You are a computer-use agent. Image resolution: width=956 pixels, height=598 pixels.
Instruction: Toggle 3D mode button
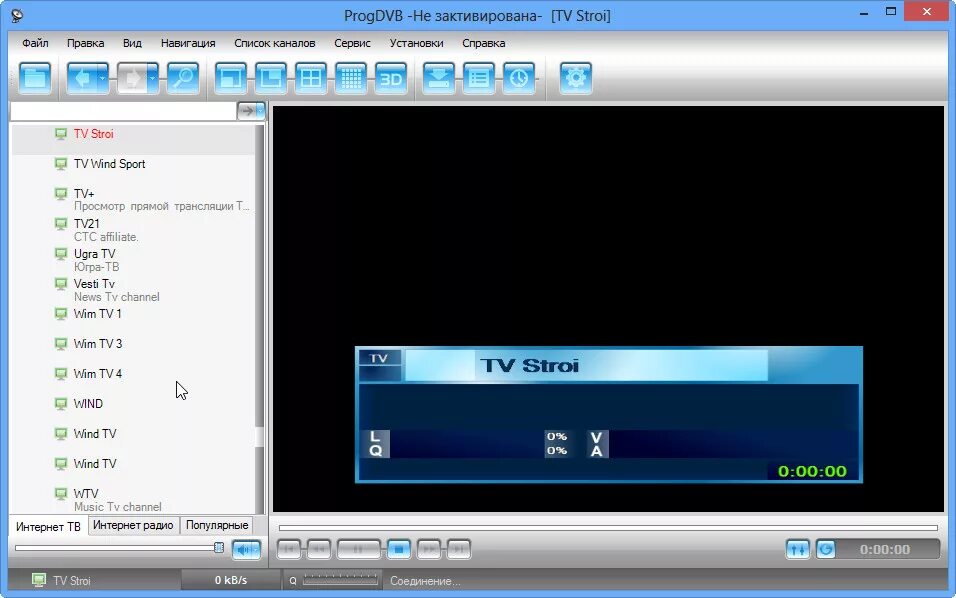point(391,78)
